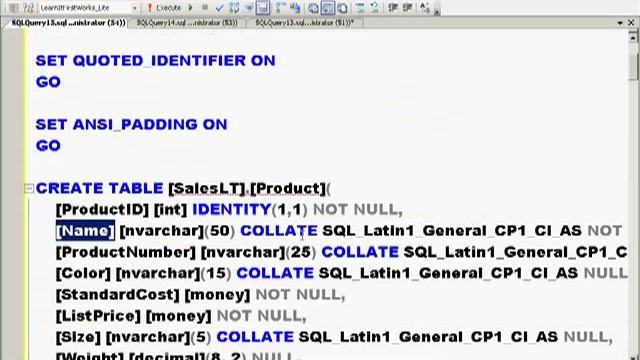Toggle the IntelliSense Enabled button
Image resolution: width=640 pixels, height=360 pixels.
tap(263, 7)
